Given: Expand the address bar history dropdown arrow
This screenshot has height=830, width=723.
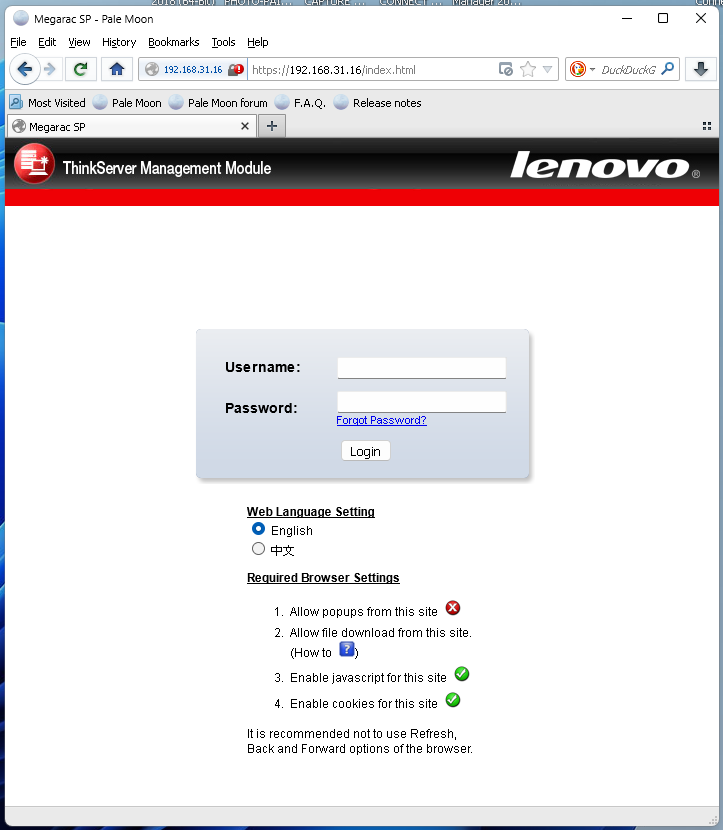Looking at the screenshot, I should [547, 69].
